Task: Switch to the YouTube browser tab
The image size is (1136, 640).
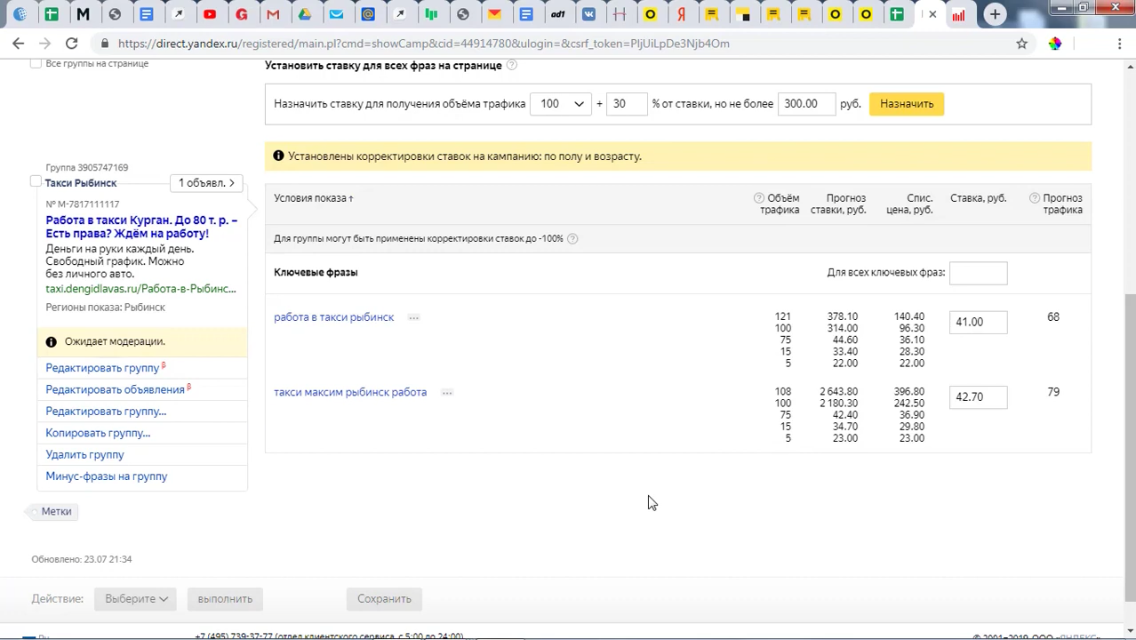Action: click(x=210, y=14)
